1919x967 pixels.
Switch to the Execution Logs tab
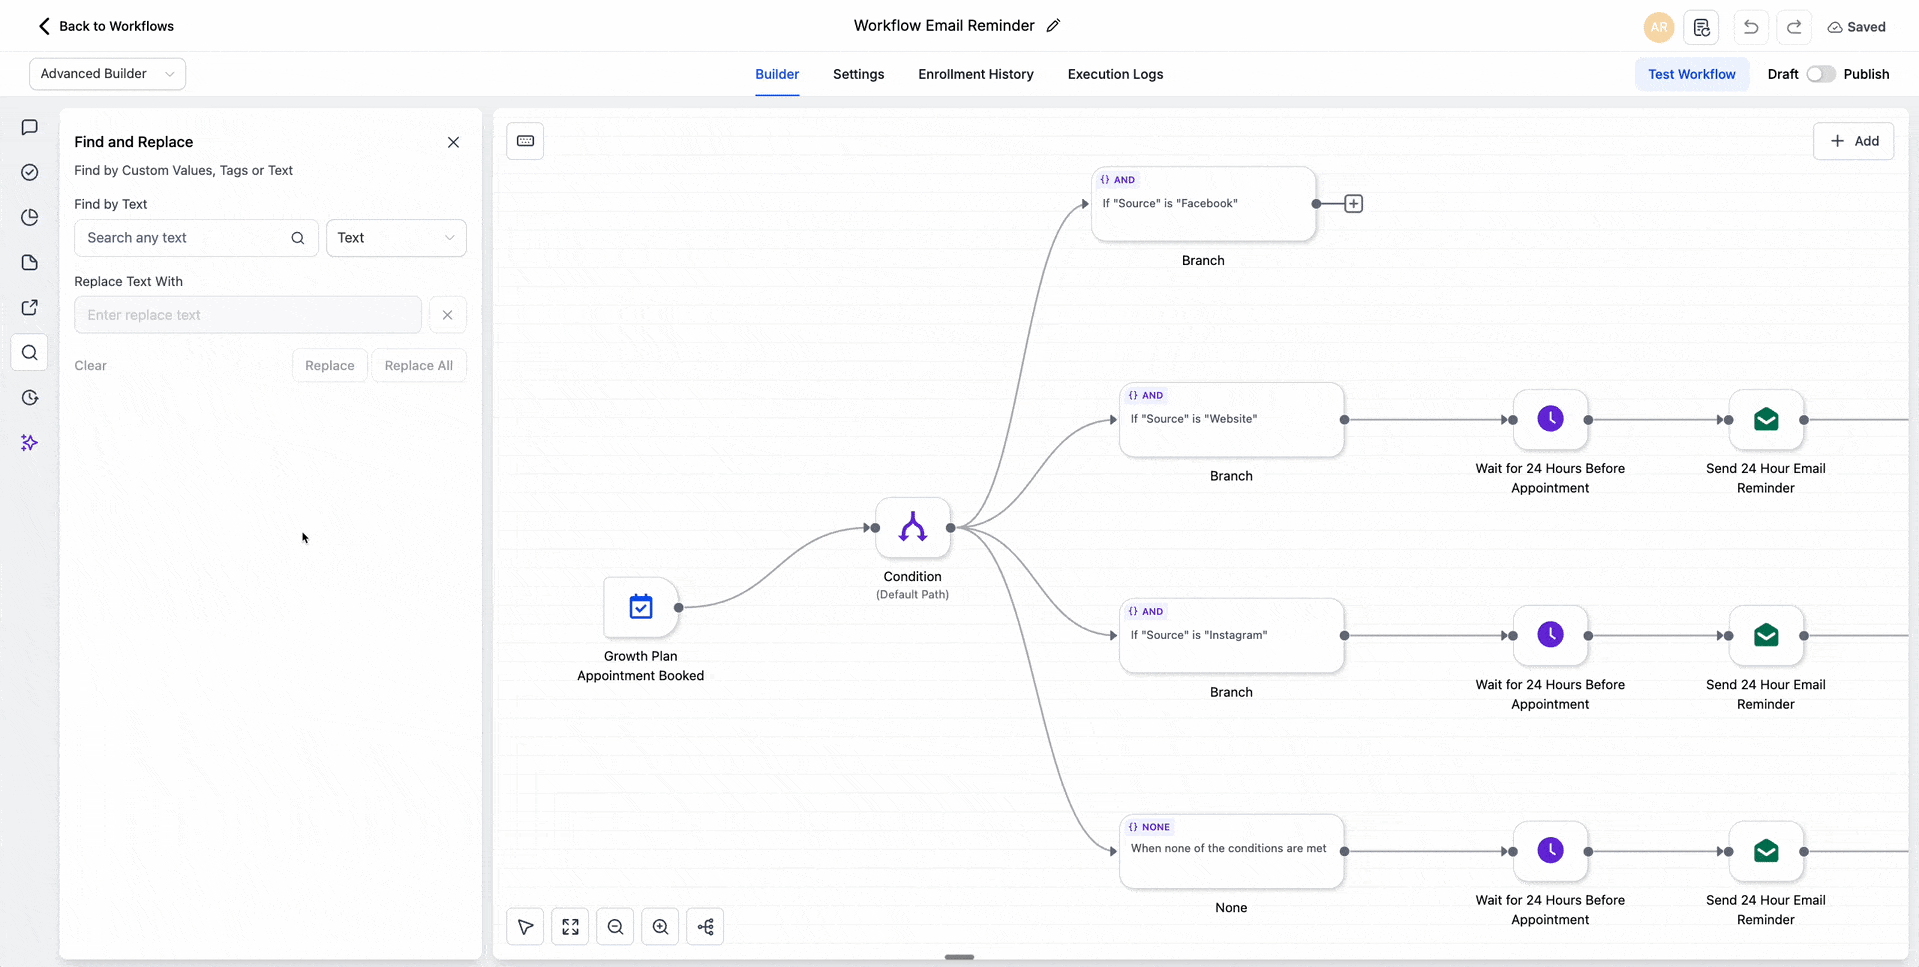coord(1115,74)
